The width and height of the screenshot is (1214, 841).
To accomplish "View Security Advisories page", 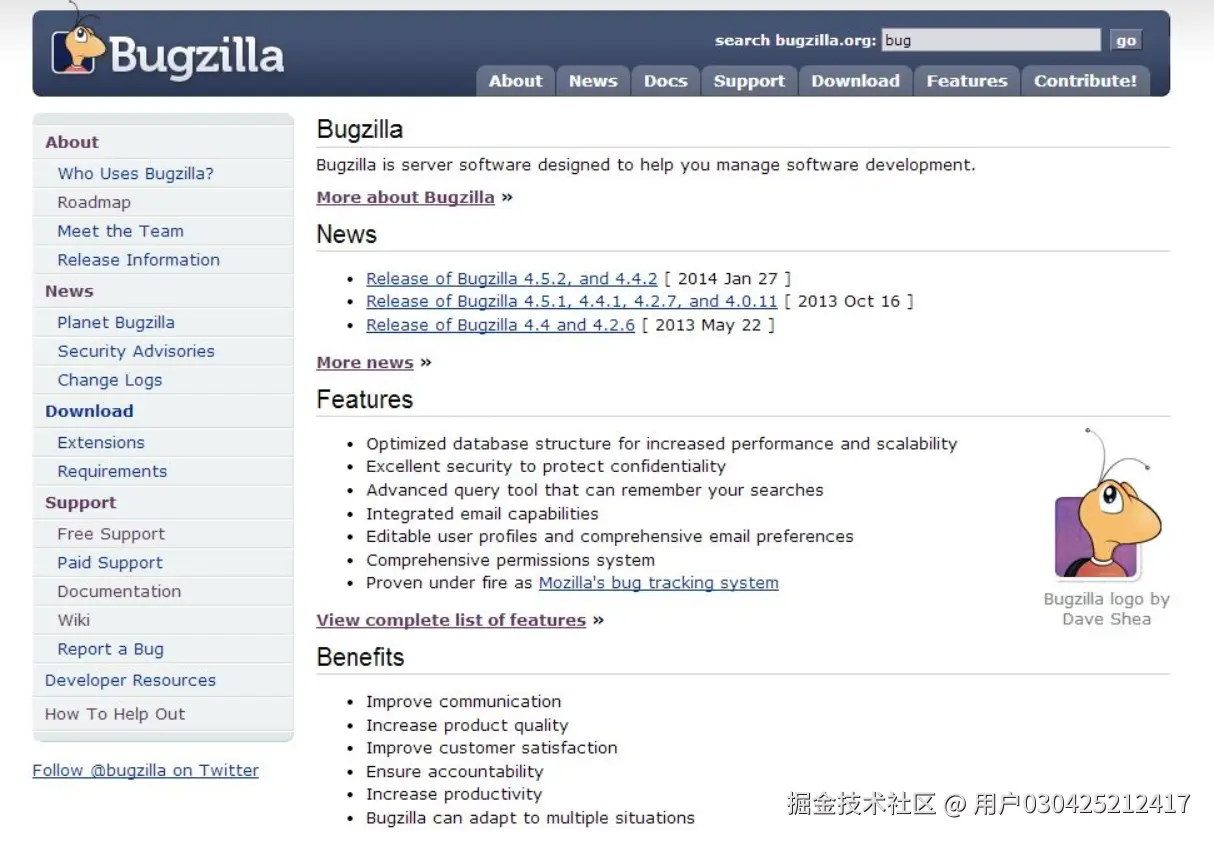I will click(x=136, y=351).
